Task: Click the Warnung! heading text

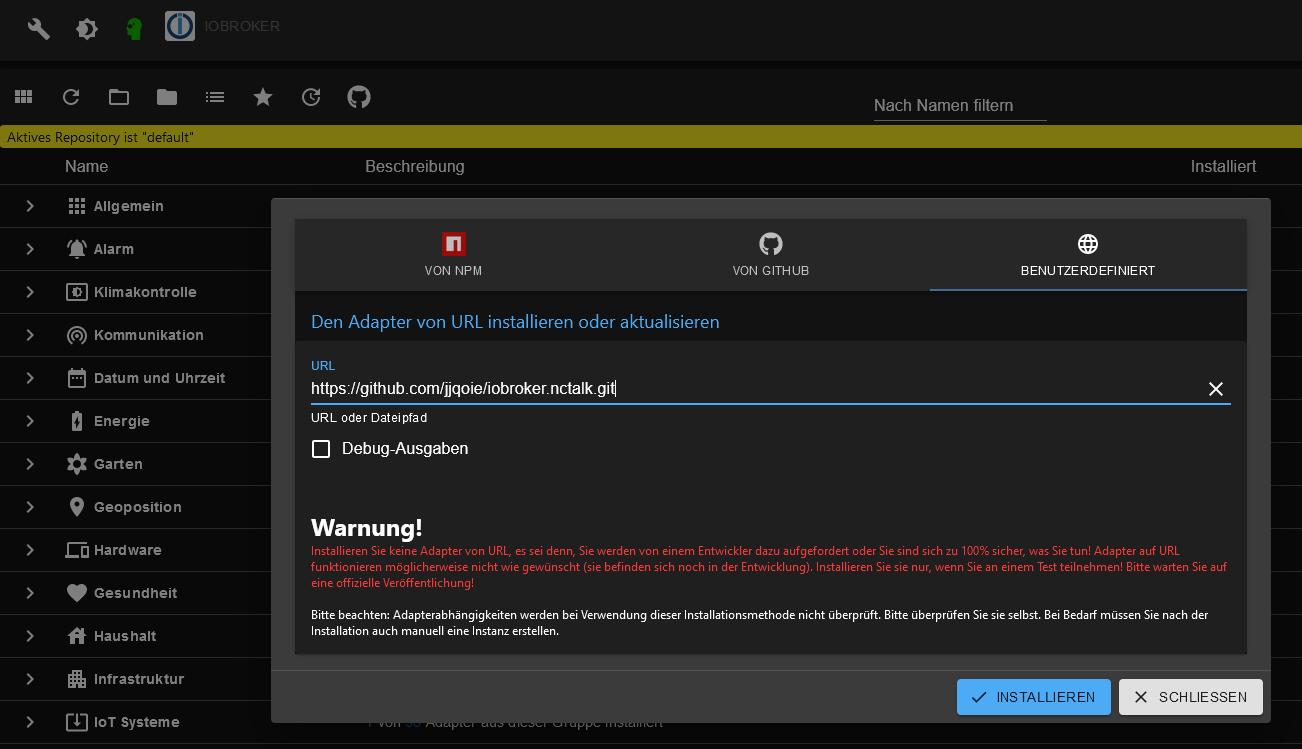Action: (x=367, y=528)
